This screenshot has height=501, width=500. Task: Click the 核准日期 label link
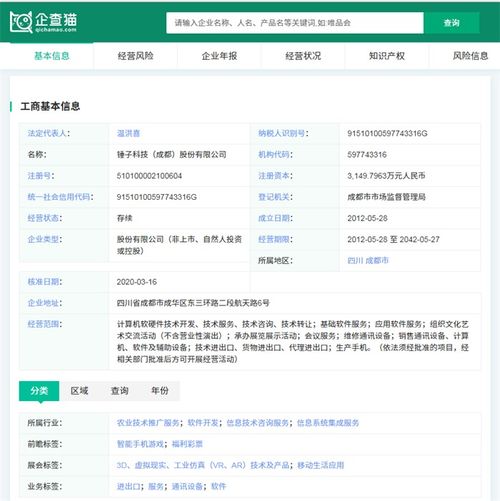pos(43,282)
